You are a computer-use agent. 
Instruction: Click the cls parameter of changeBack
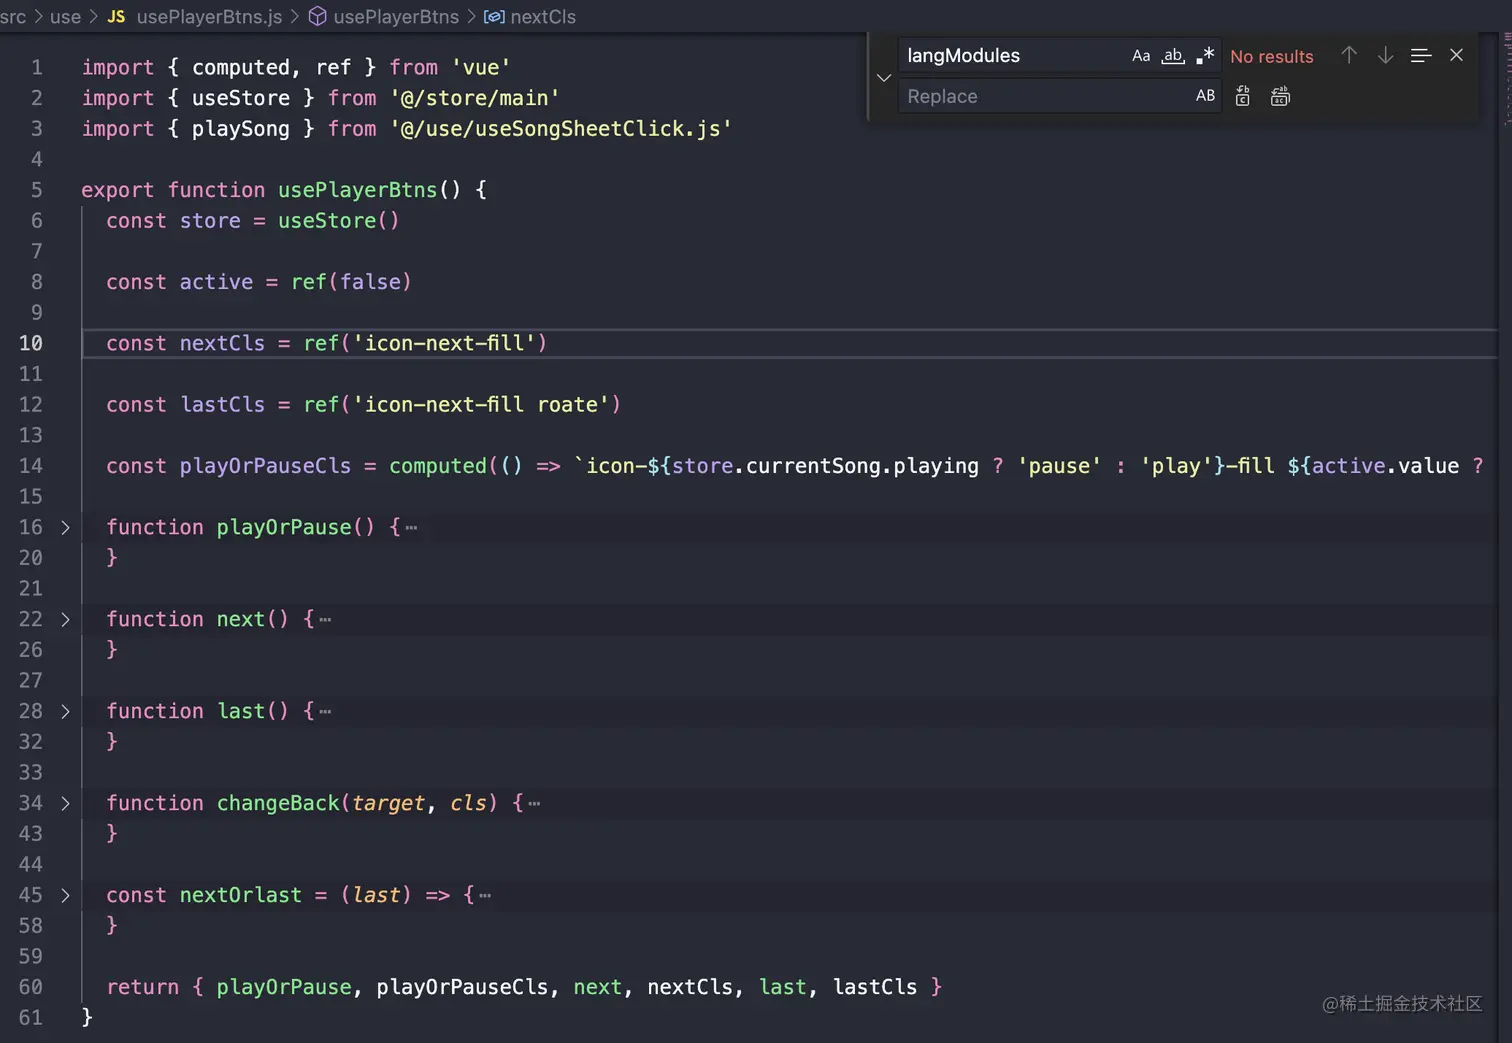pyautogui.click(x=468, y=803)
